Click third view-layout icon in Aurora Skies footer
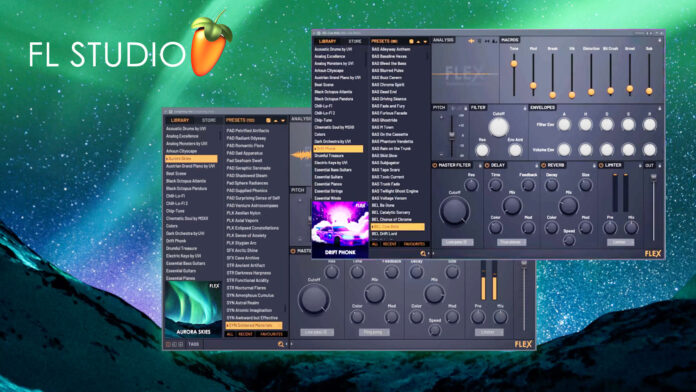This screenshot has height=392, width=696. click(x=180, y=344)
